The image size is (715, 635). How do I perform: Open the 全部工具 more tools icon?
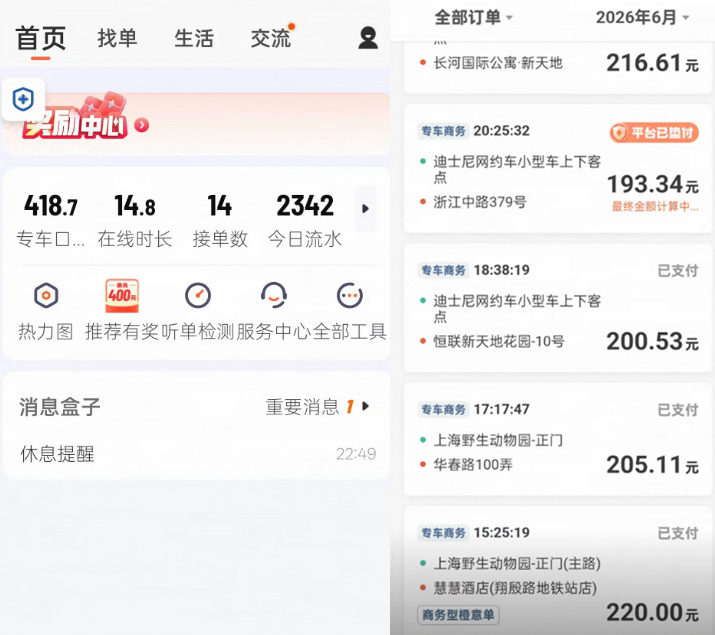tap(350, 295)
